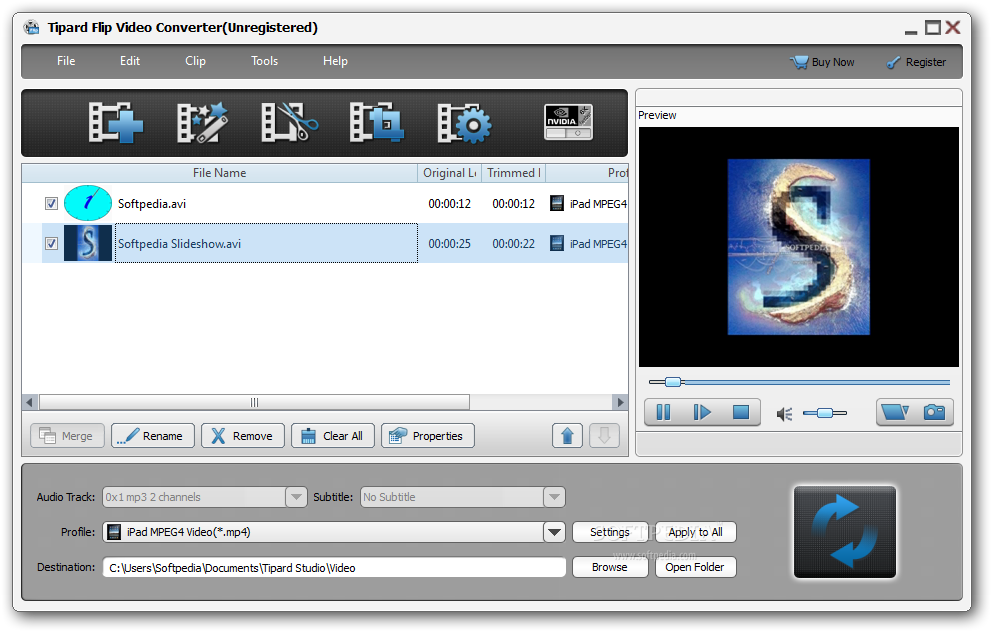
Task: Open the Properties button
Action: click(x=428, y=435)
